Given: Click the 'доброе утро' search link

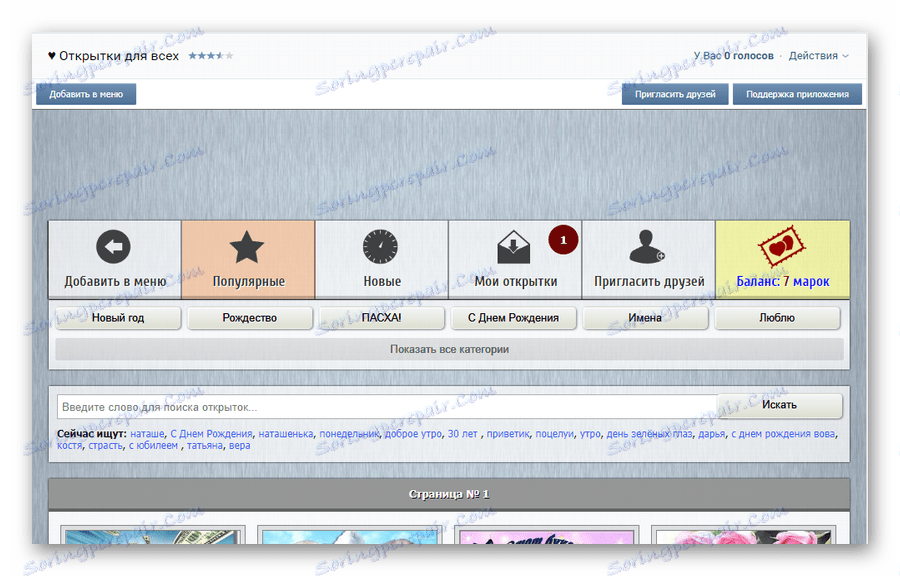Looking at the screenshot, I should [x=413, y=434].
